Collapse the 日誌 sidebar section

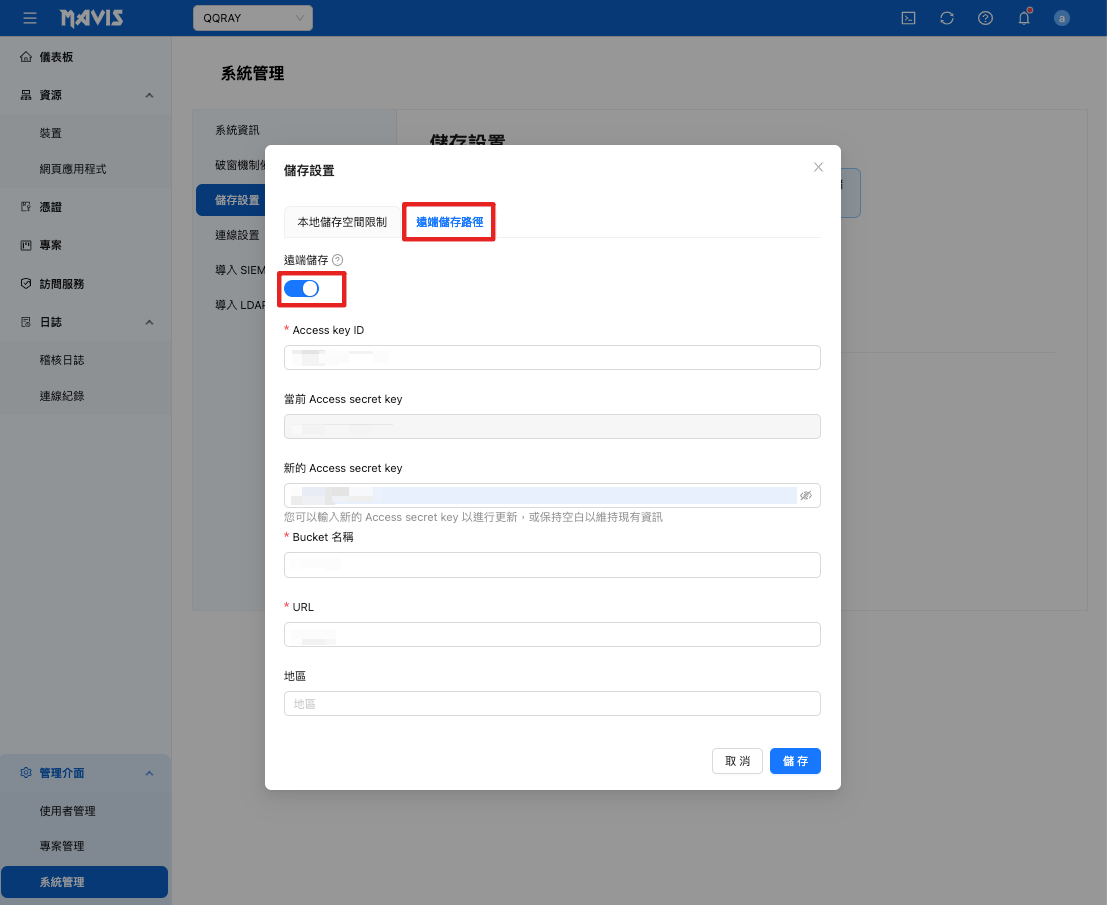point(149,322)
